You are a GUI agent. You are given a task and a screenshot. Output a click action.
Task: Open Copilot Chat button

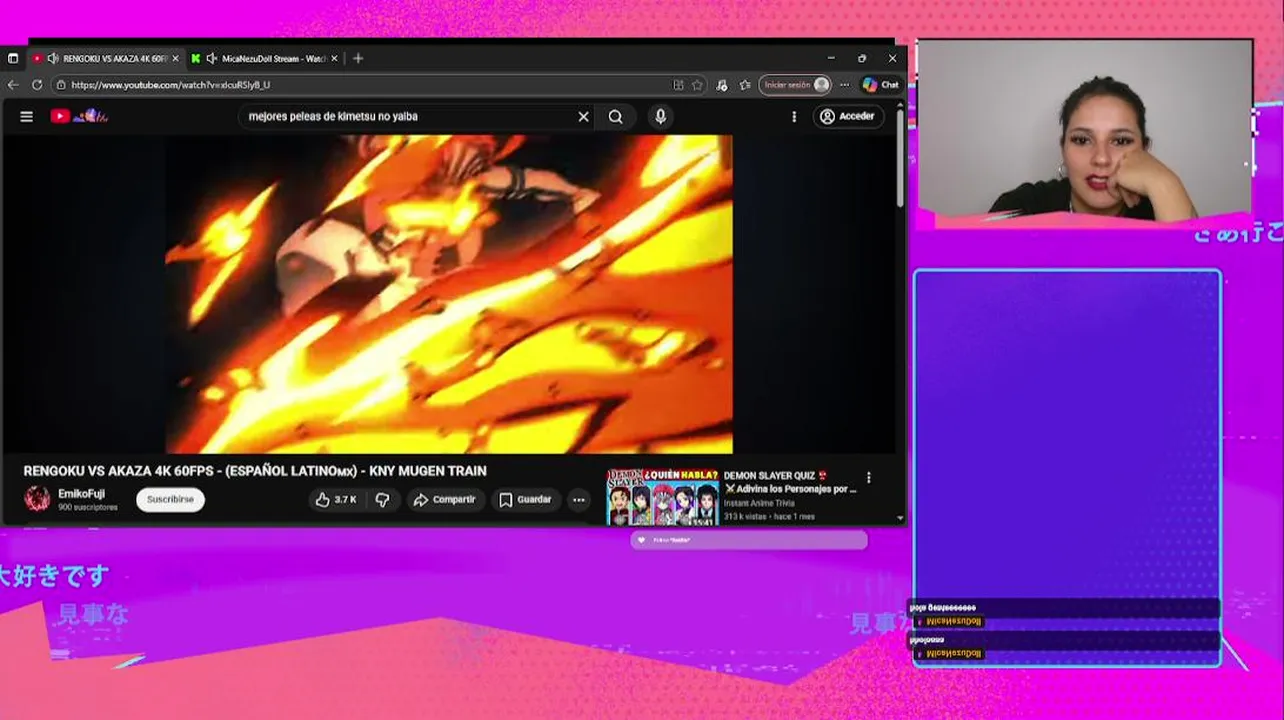[881, 85]
